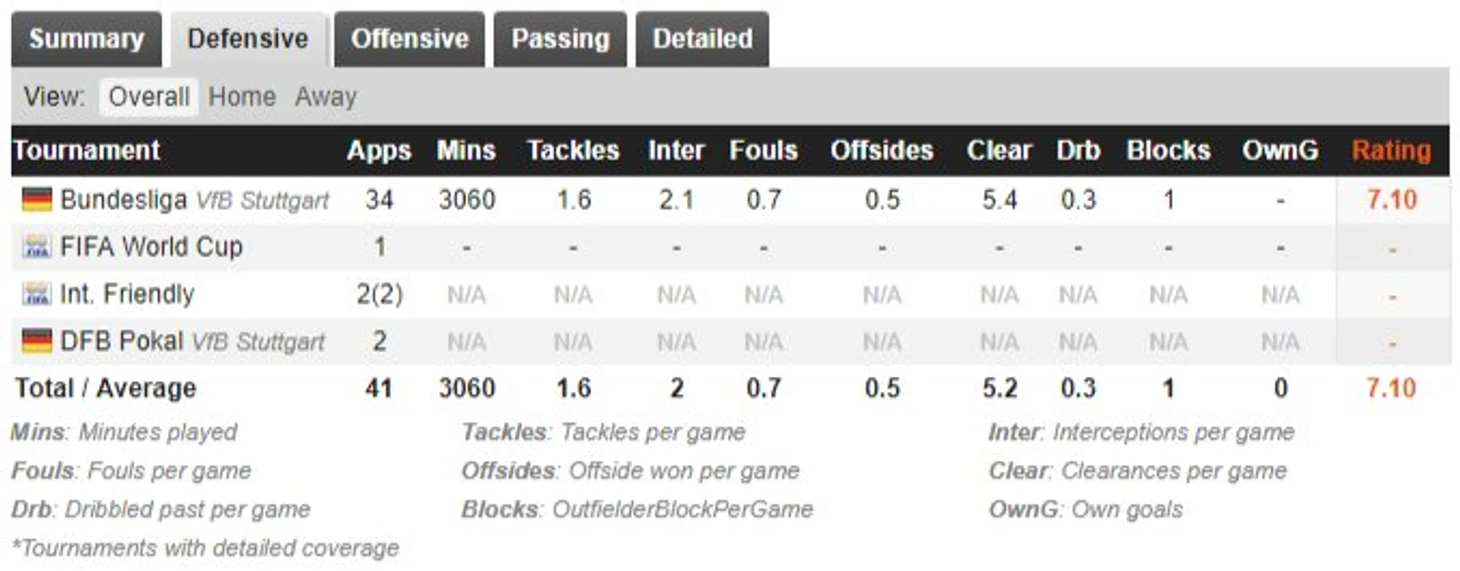
Task: Open the DFB Pokal tournament link
Action: 122,341
